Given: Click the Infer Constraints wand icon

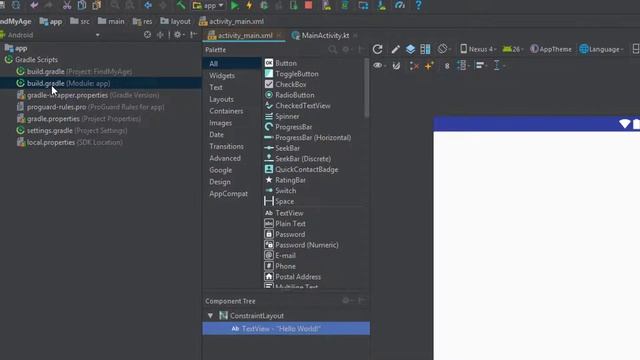Looking at the screenshot, I should (x=429, y=65).
